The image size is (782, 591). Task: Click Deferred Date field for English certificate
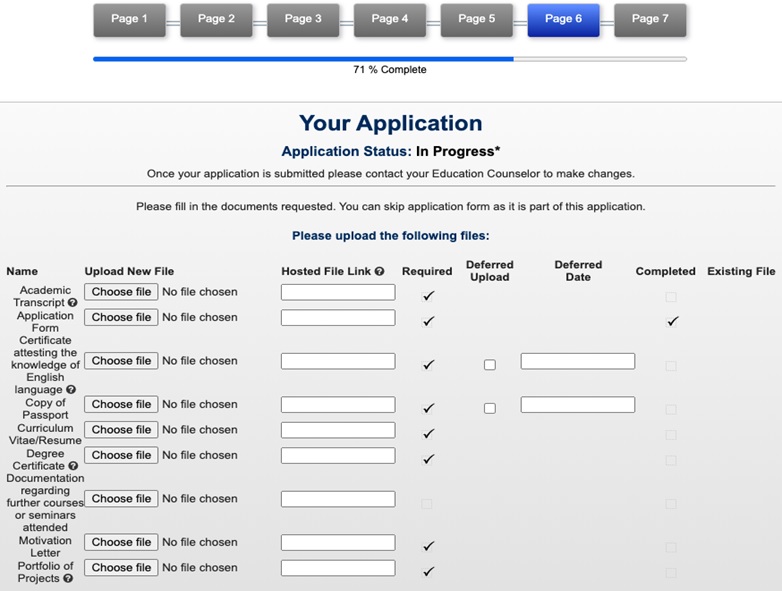click(x=578, y=361)
